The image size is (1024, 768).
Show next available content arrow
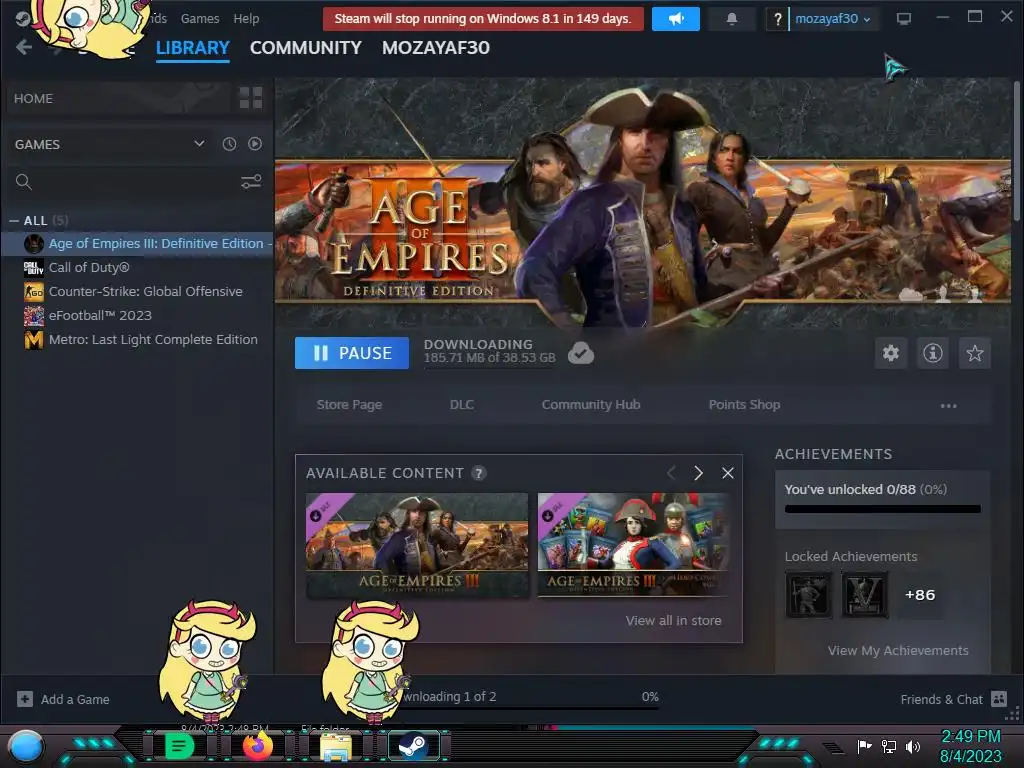698,473
